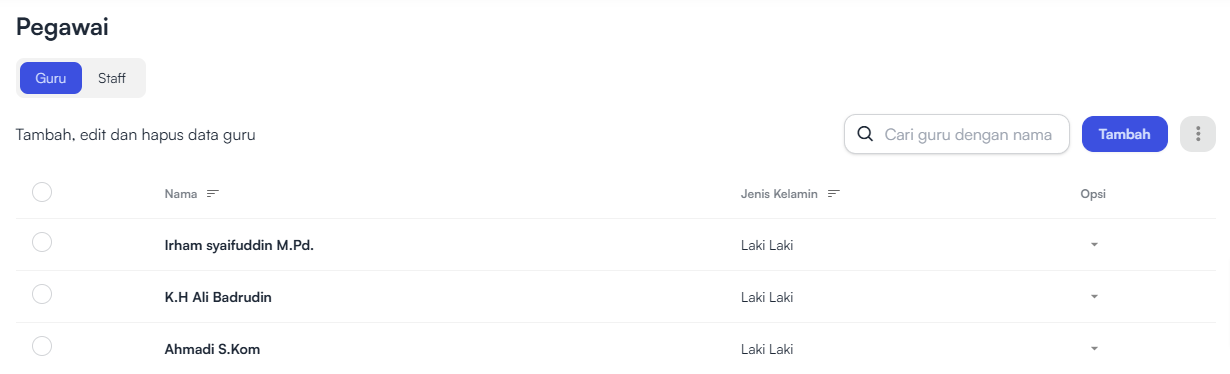This screenshot has width=1230, height=374.
Task: Open options arrow for K.H Ali Badrudin
Action: 1094,296
